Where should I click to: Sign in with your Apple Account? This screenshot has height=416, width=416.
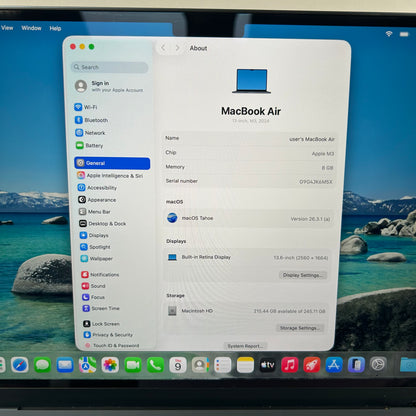[109, 86]
